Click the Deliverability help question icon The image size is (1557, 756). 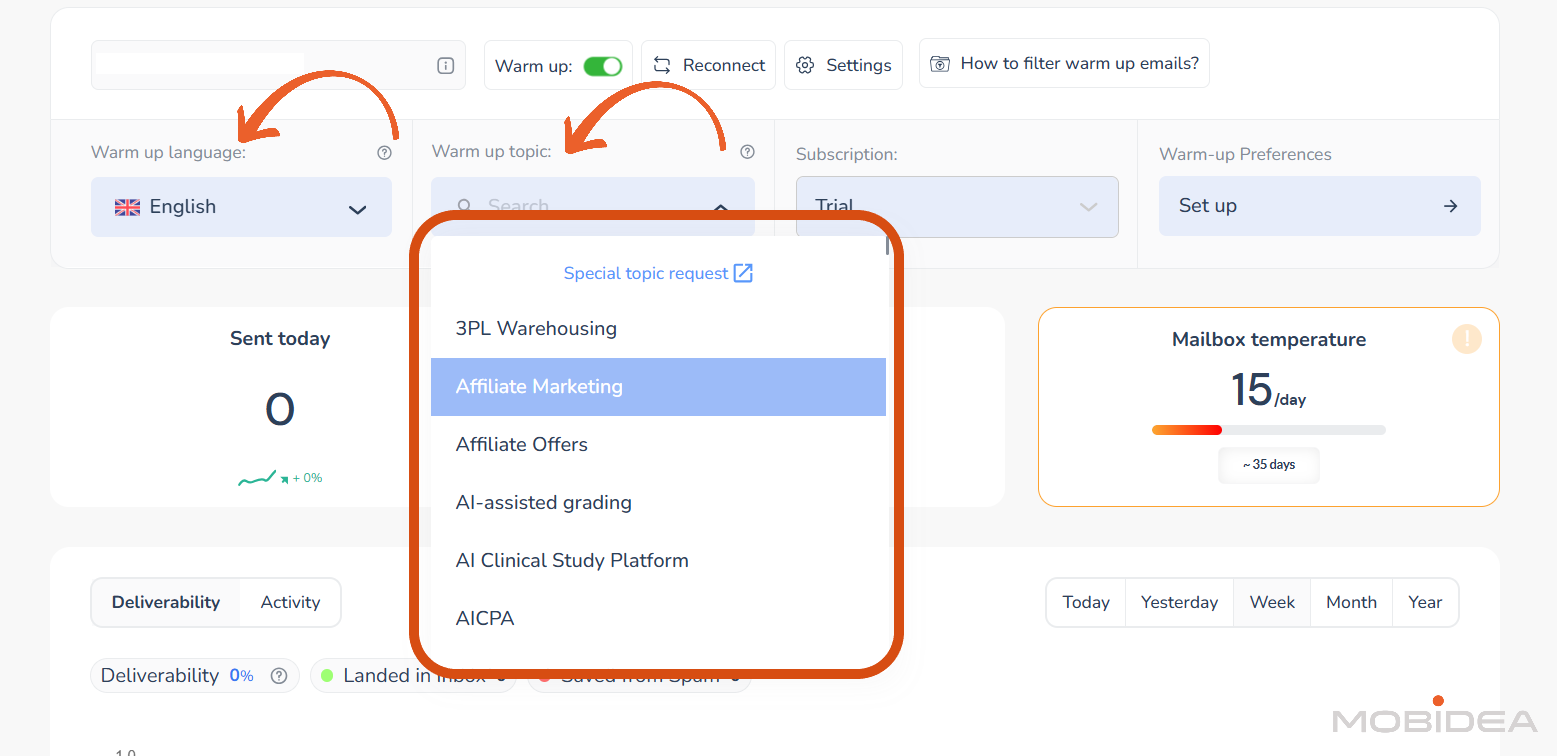click(x=279, y=676)
